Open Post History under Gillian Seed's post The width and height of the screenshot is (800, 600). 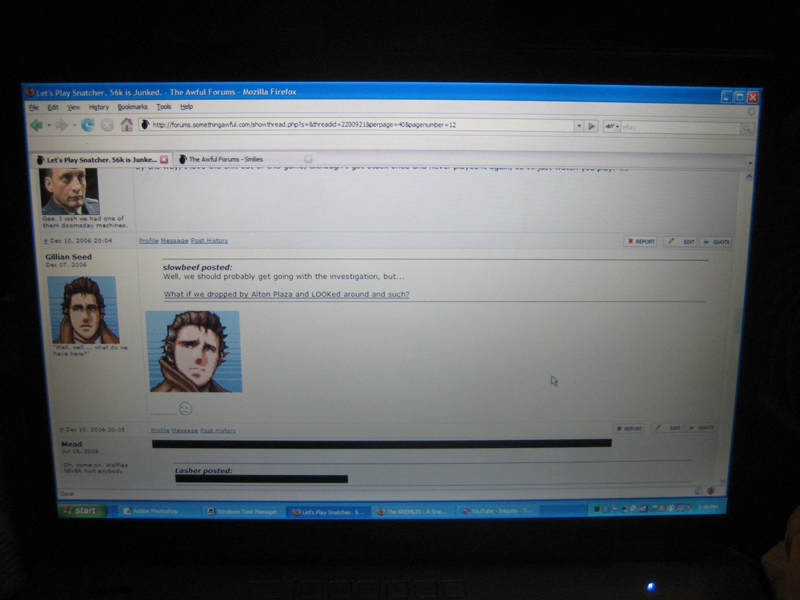pyautogui.click(x=218, y=431)
